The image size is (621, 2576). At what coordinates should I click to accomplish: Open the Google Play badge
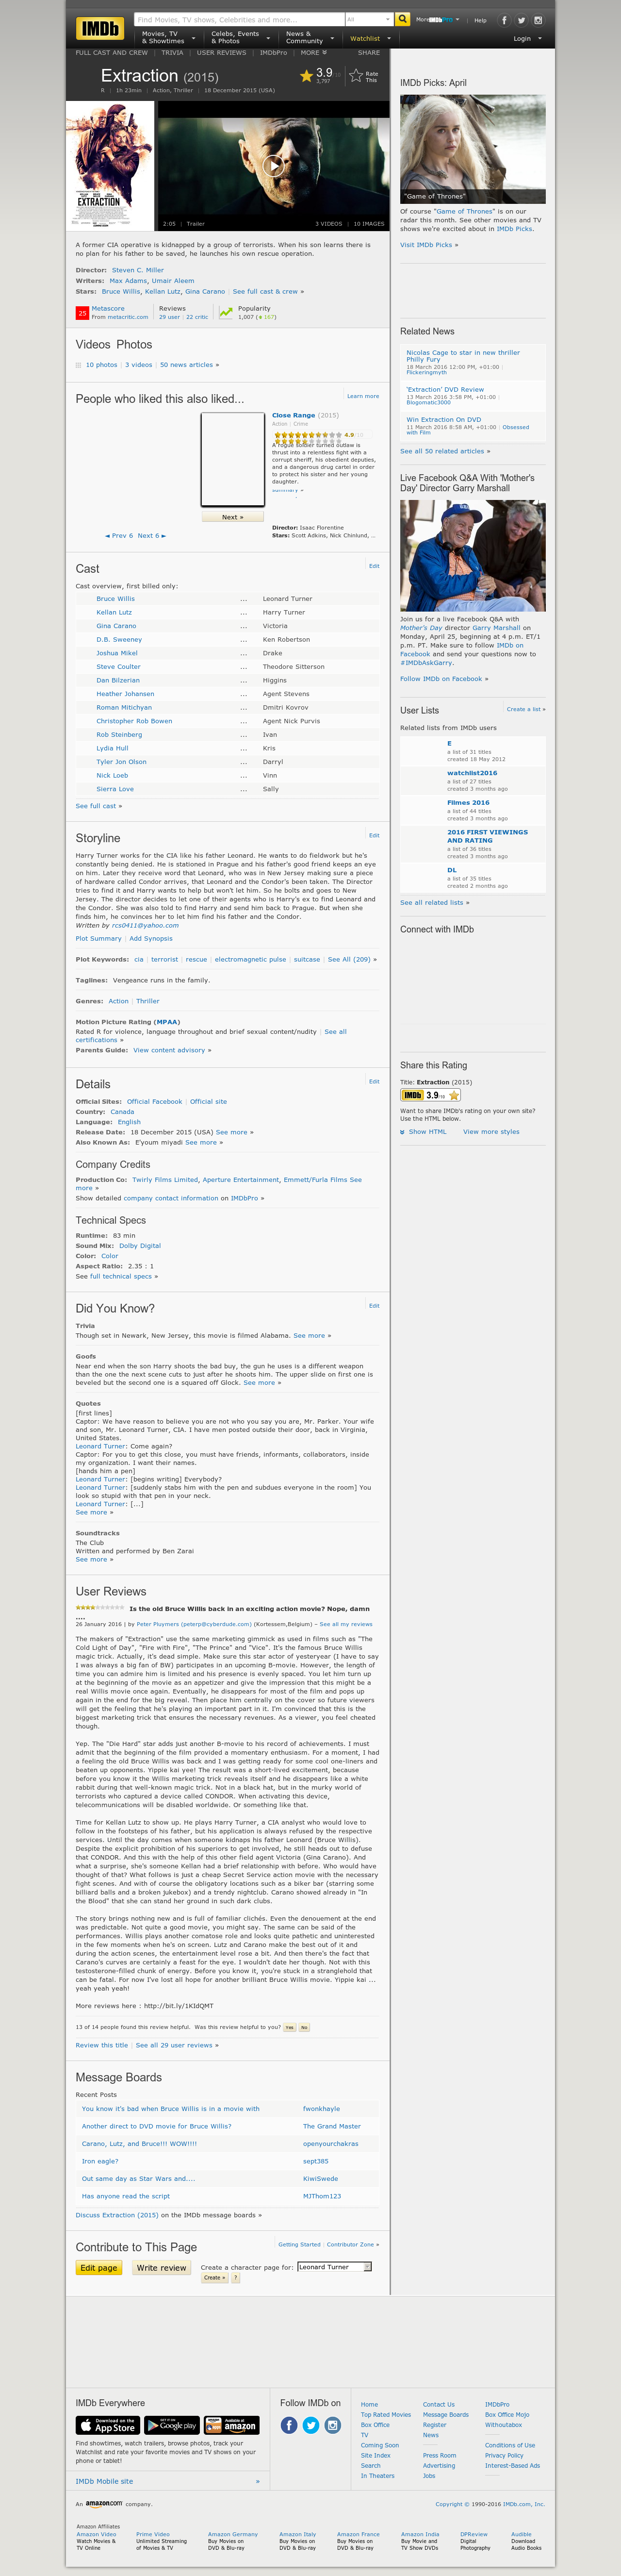172,2425
